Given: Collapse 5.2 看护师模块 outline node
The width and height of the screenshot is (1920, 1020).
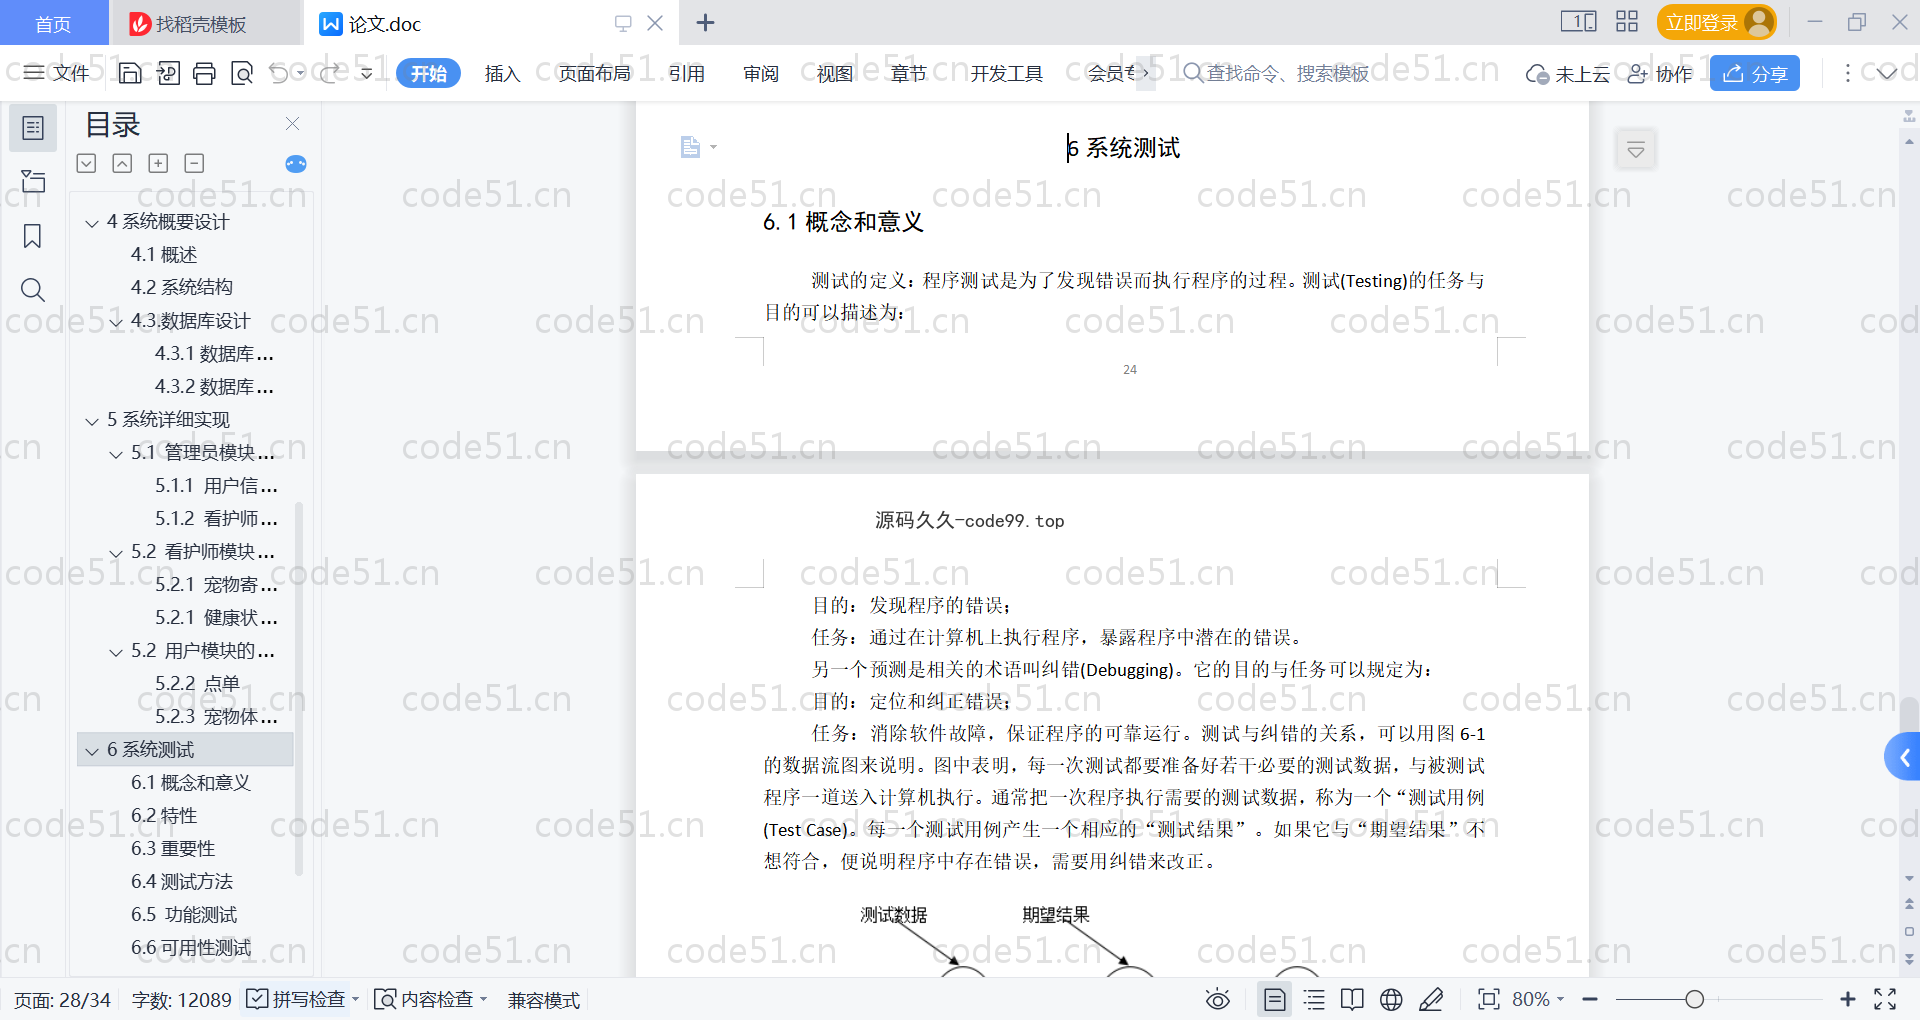Looking at the screenshot, I should [116, 552].
